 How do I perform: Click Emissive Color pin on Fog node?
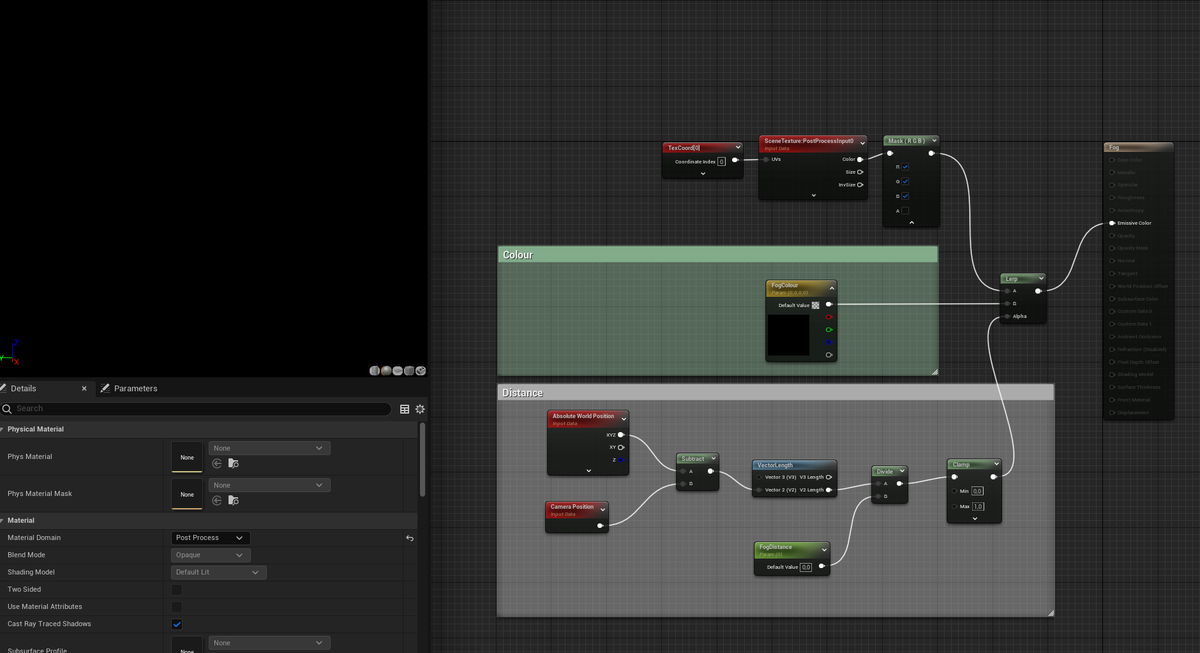pos(1112,223)
